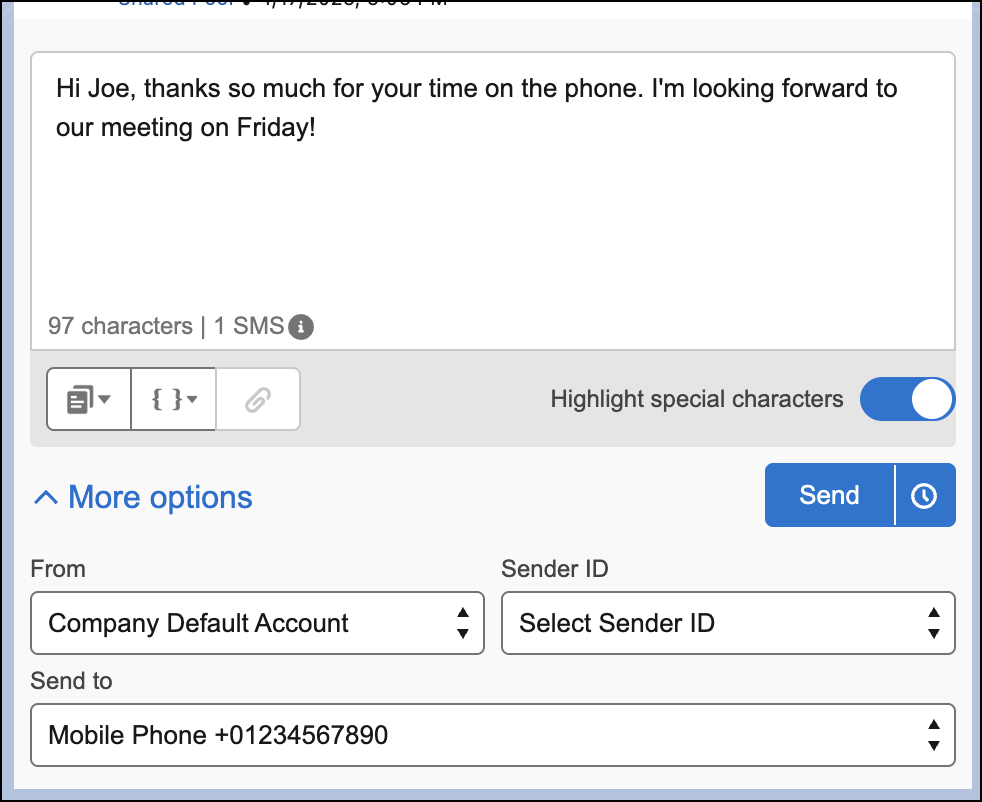This screenshot has width=982, height=802.
Task: Click the paperclip attachment icon
Action: coord(258,399)
